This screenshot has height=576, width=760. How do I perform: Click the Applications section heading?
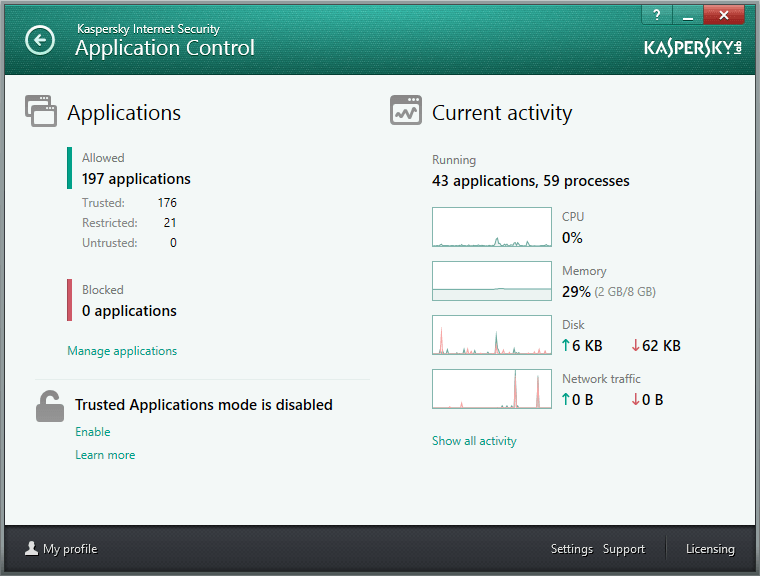(124, 113)
